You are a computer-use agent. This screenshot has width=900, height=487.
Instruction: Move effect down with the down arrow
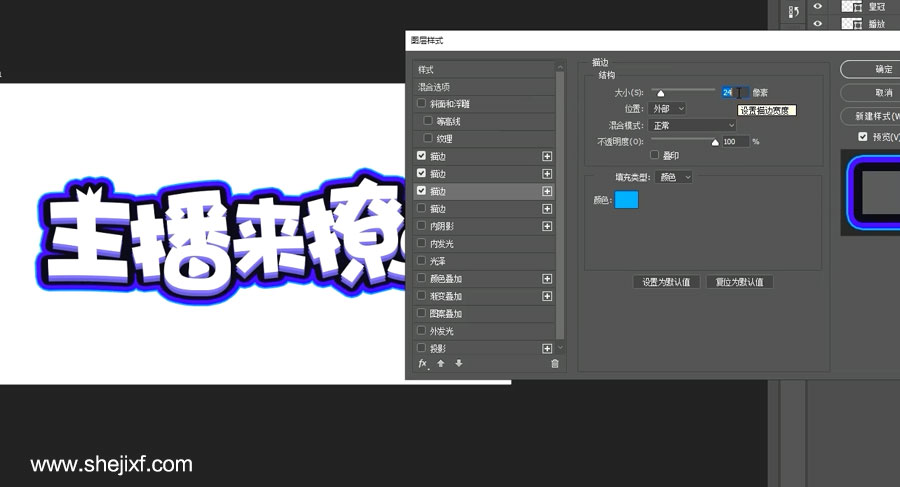(458, 364)
